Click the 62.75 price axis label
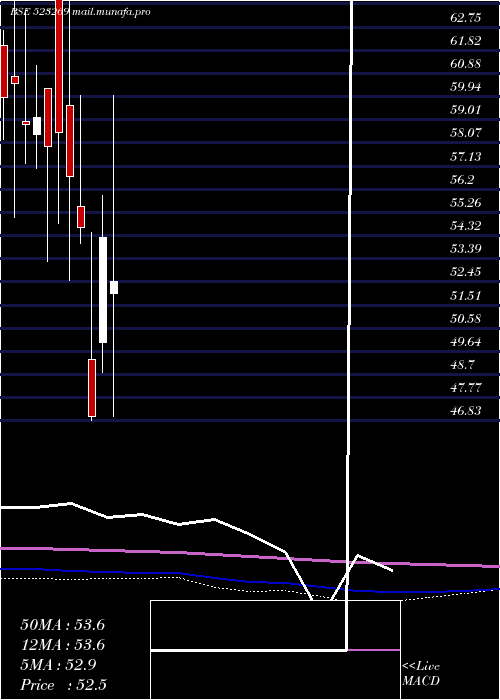The image size is (500, 700). click(x=466, y=18)
